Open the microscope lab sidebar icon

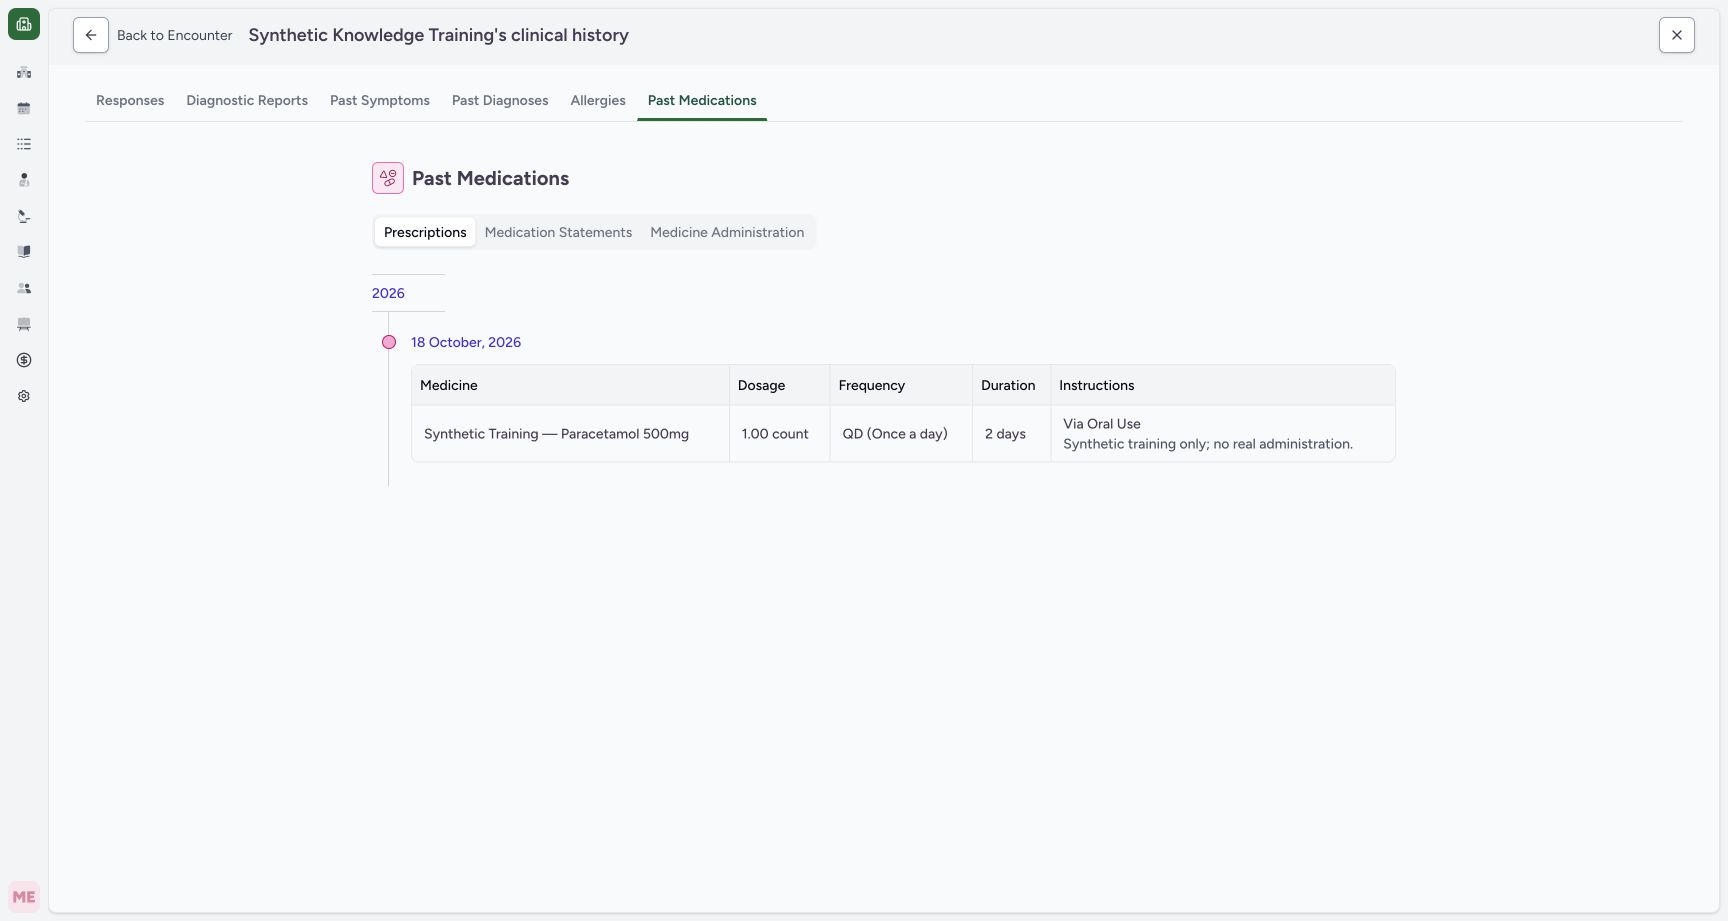(24, 216)
